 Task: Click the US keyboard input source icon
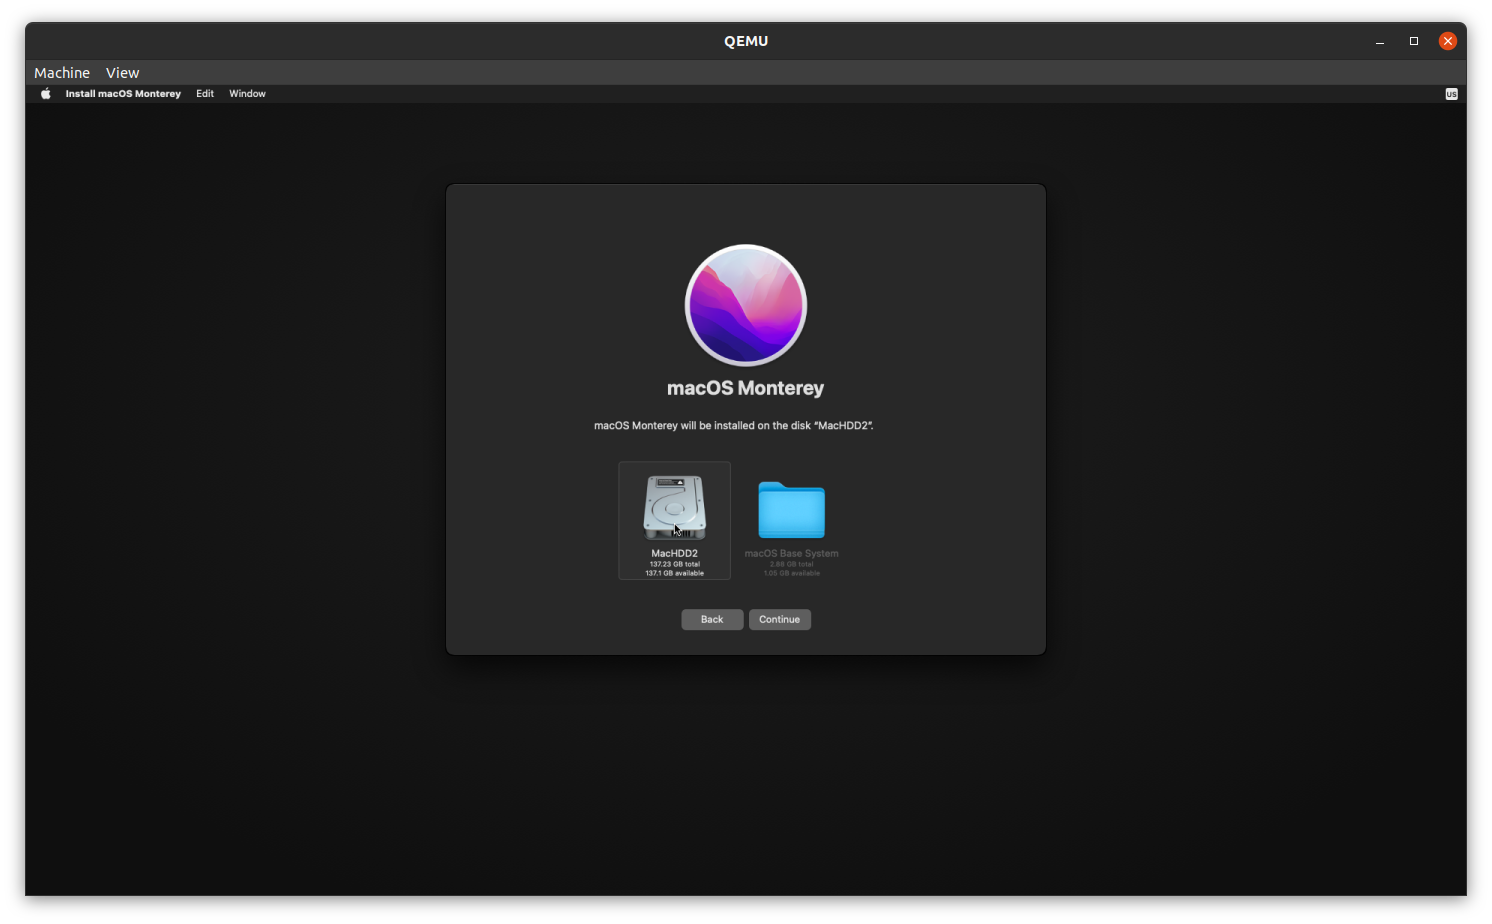pos(1451,94)
